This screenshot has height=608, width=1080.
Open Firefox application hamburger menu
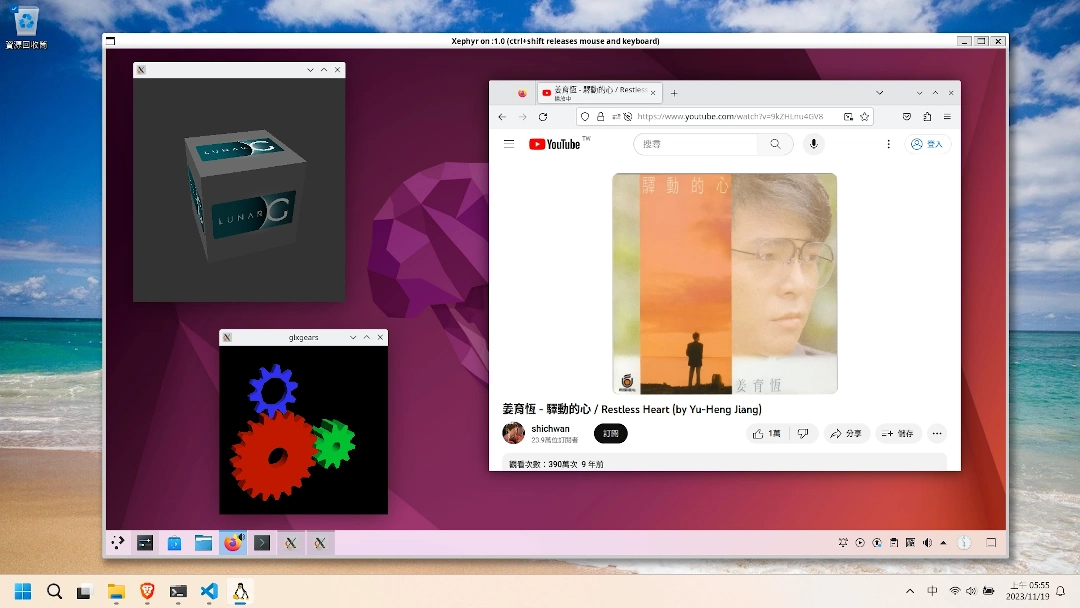coord(947,117)
